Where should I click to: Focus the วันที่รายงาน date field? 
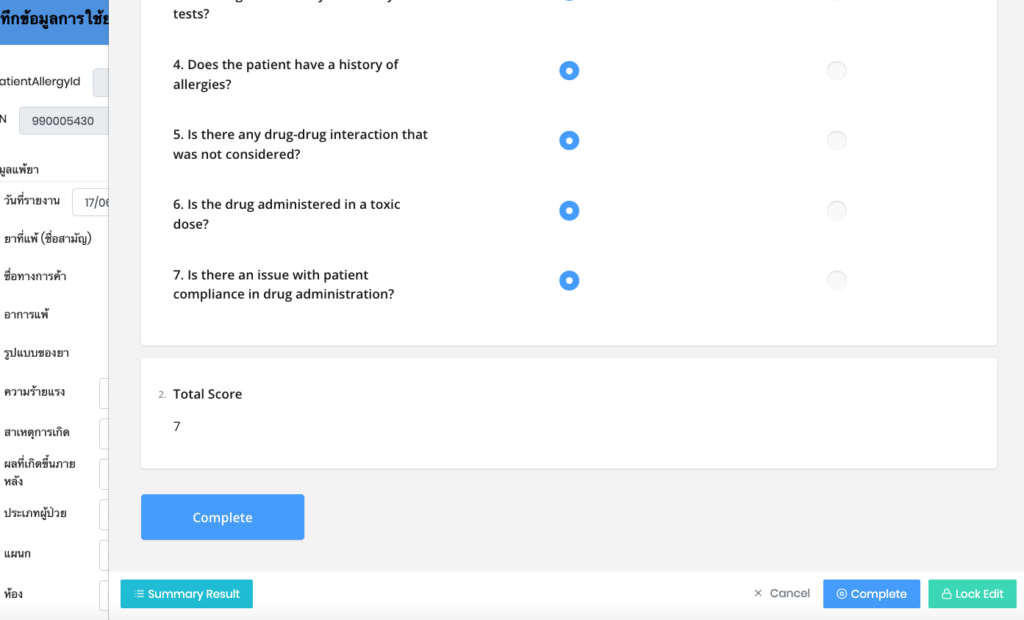pyautogui.click(x=92, y=202)
